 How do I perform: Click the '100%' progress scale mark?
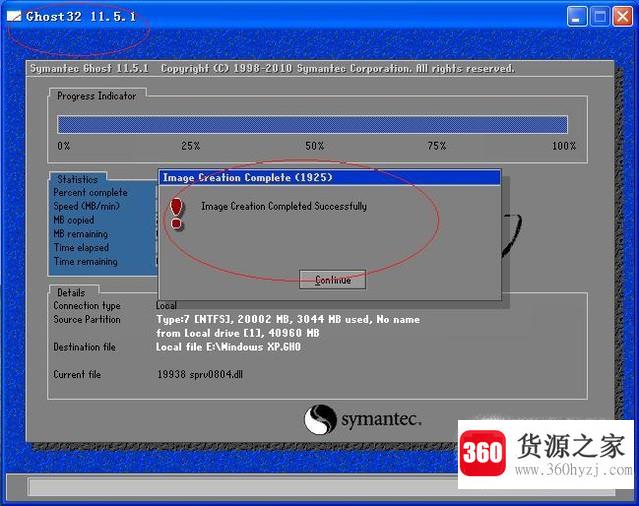click(564, 146)
